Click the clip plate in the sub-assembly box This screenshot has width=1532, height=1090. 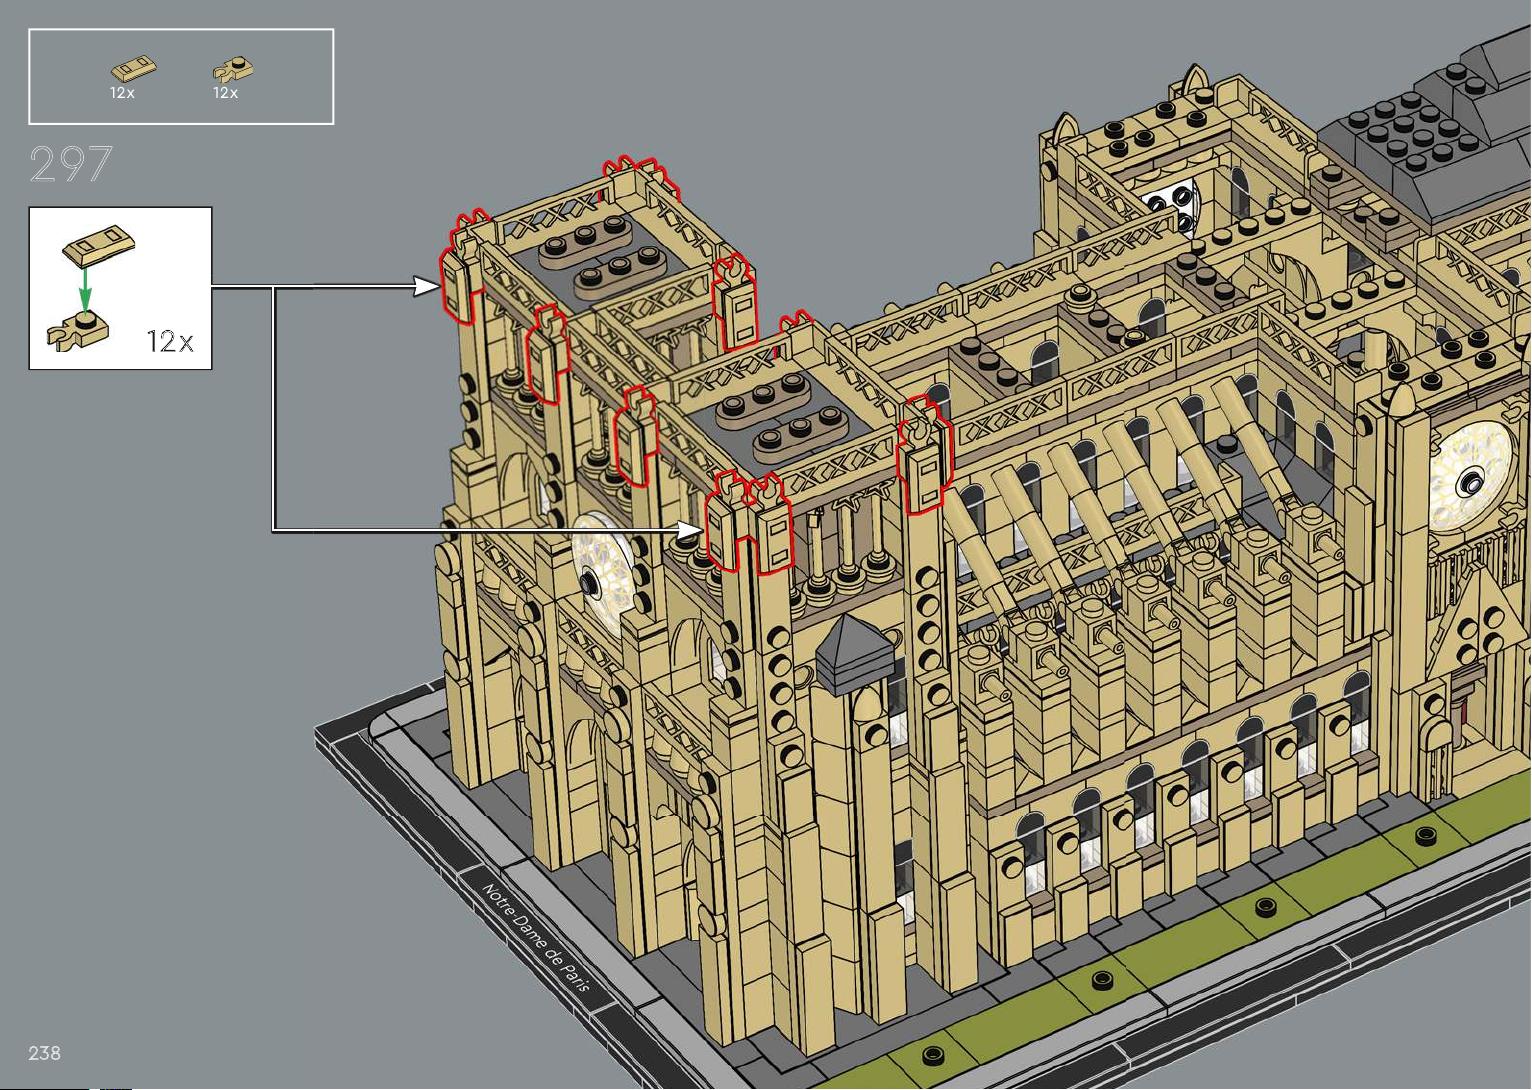pos(78,329)
